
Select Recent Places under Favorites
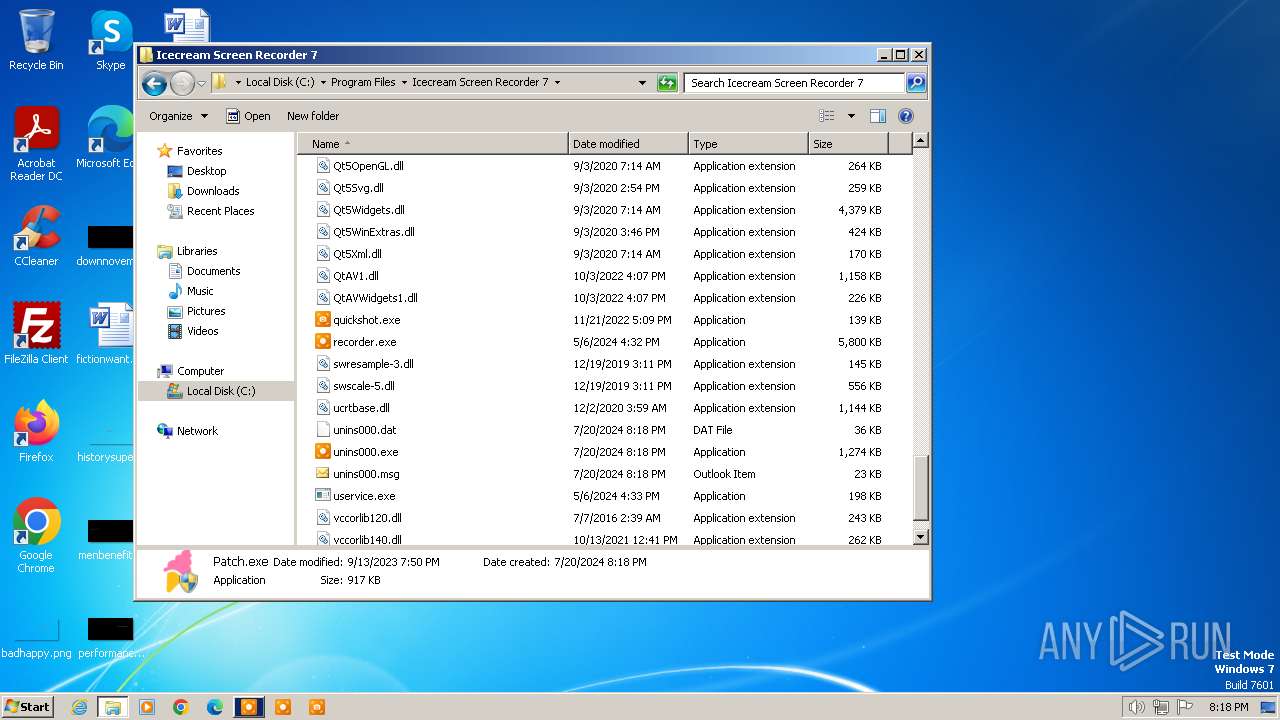tap(220, 211)
